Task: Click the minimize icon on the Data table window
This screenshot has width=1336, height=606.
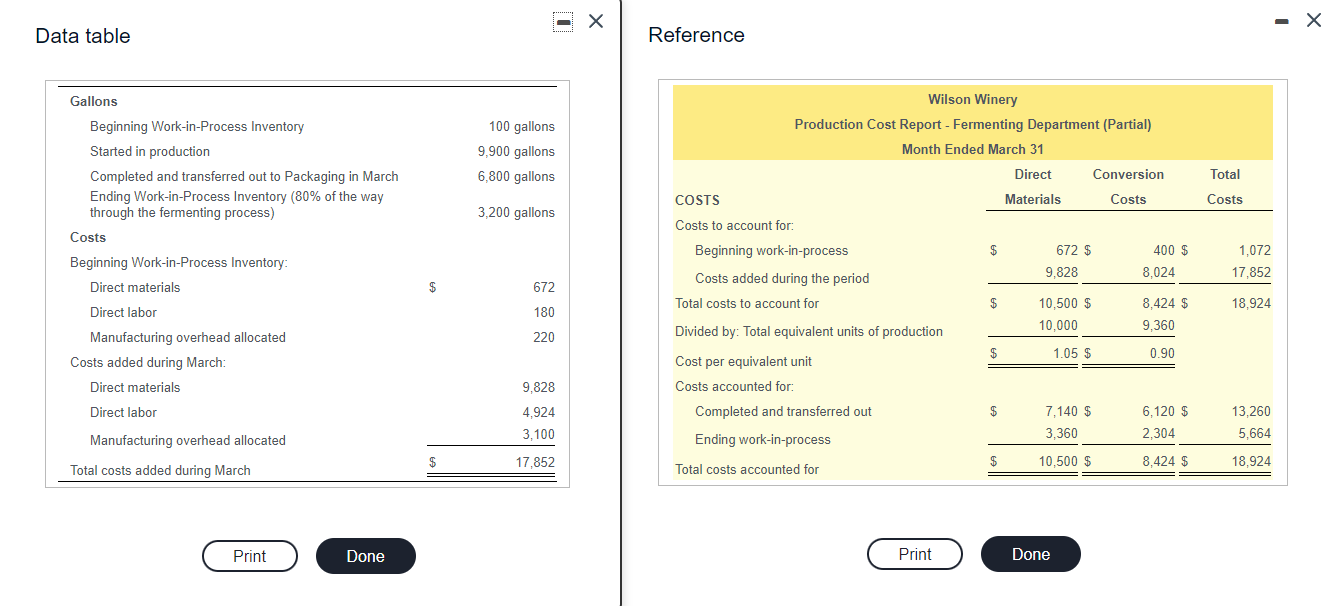Action: tap(562, 19)
